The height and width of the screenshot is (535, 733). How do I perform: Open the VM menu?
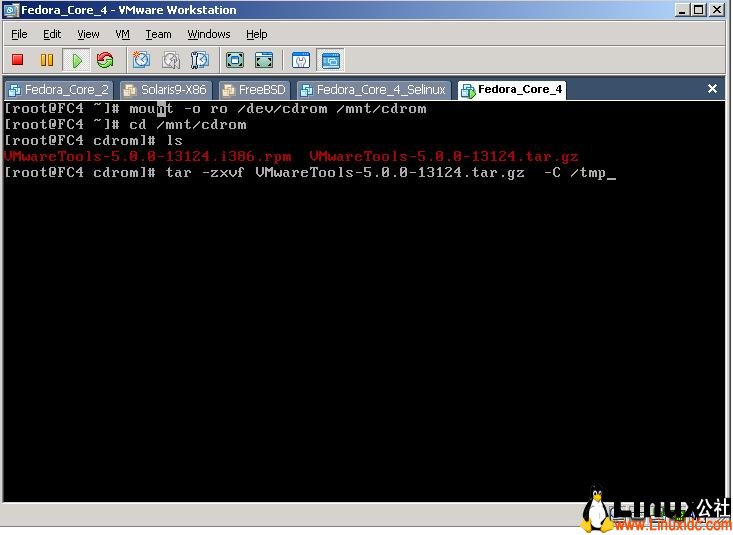[122, 34]
